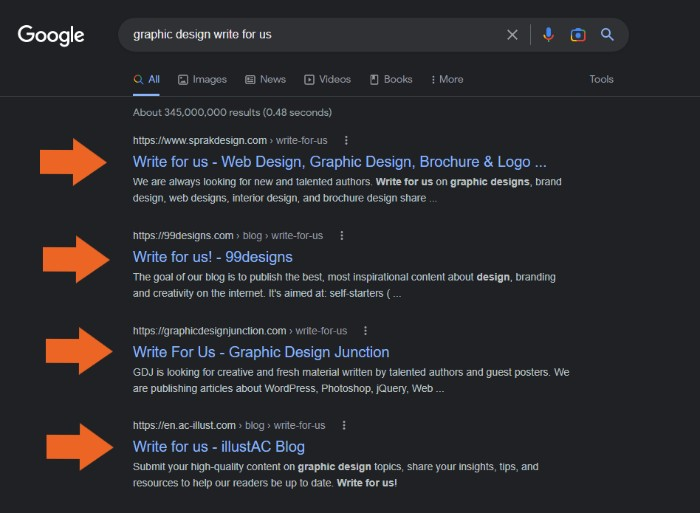Viewport: 700px width, 513px height.
Task: Open options menu for en.ac-illust.com result
Action: 343,425
